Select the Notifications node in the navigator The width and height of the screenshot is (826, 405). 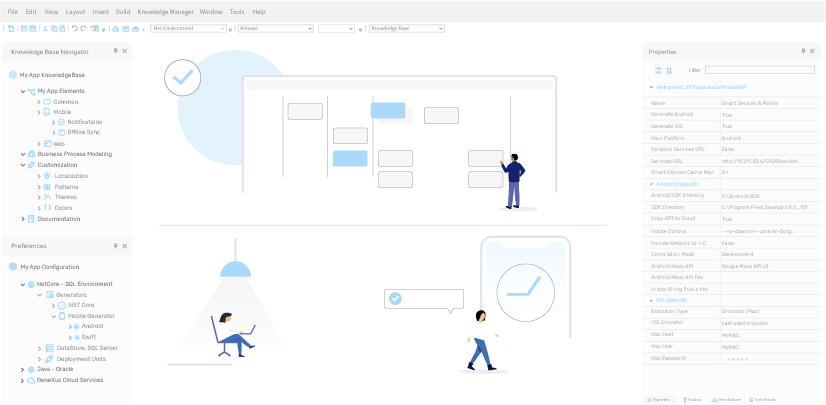coord(84,122)
